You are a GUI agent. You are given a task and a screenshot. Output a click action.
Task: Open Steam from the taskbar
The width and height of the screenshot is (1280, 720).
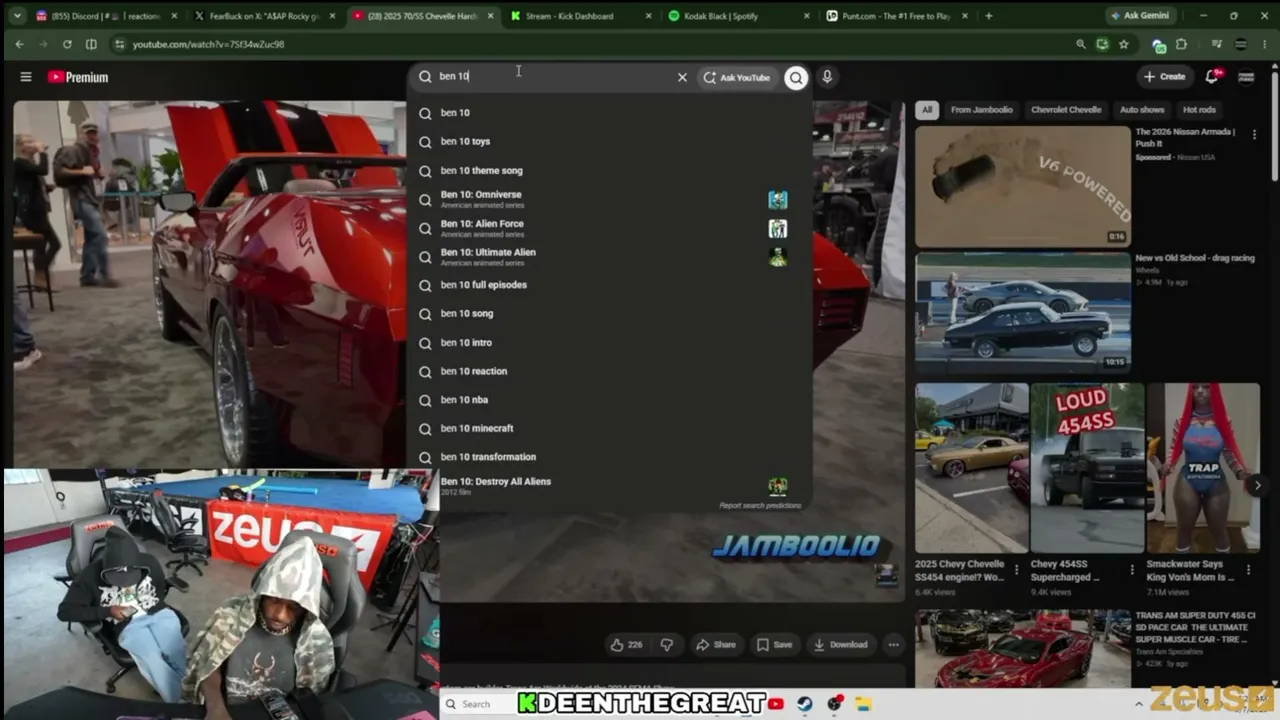[x=805, y=704]
